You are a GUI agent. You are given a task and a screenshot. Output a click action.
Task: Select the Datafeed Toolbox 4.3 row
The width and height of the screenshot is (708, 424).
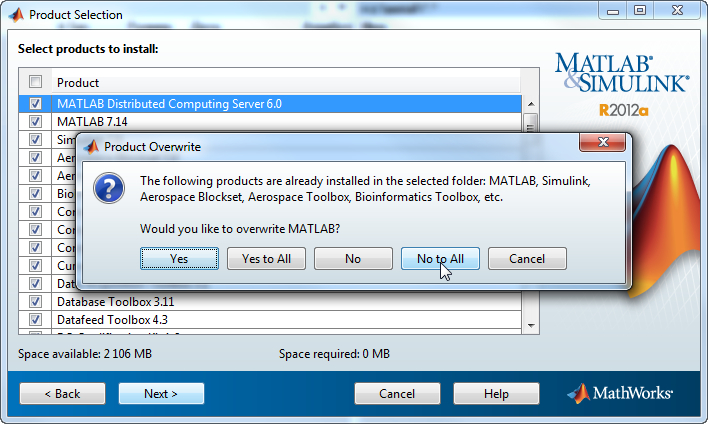point(270,320)
